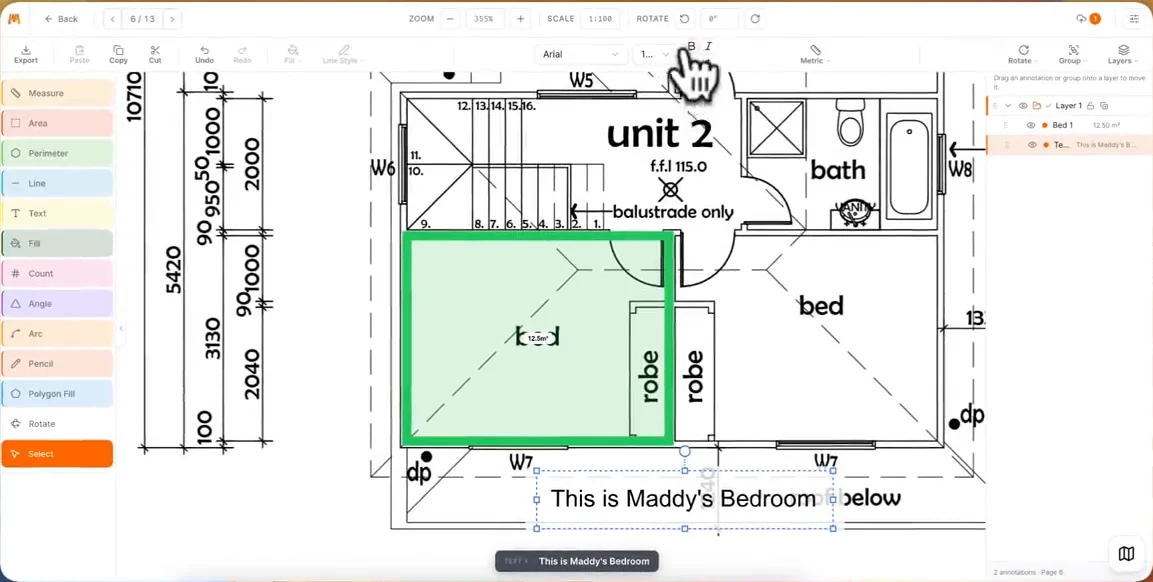
Task: Open the Layers dropdown
Action: pyautogui.click(x=1123, y=54)
